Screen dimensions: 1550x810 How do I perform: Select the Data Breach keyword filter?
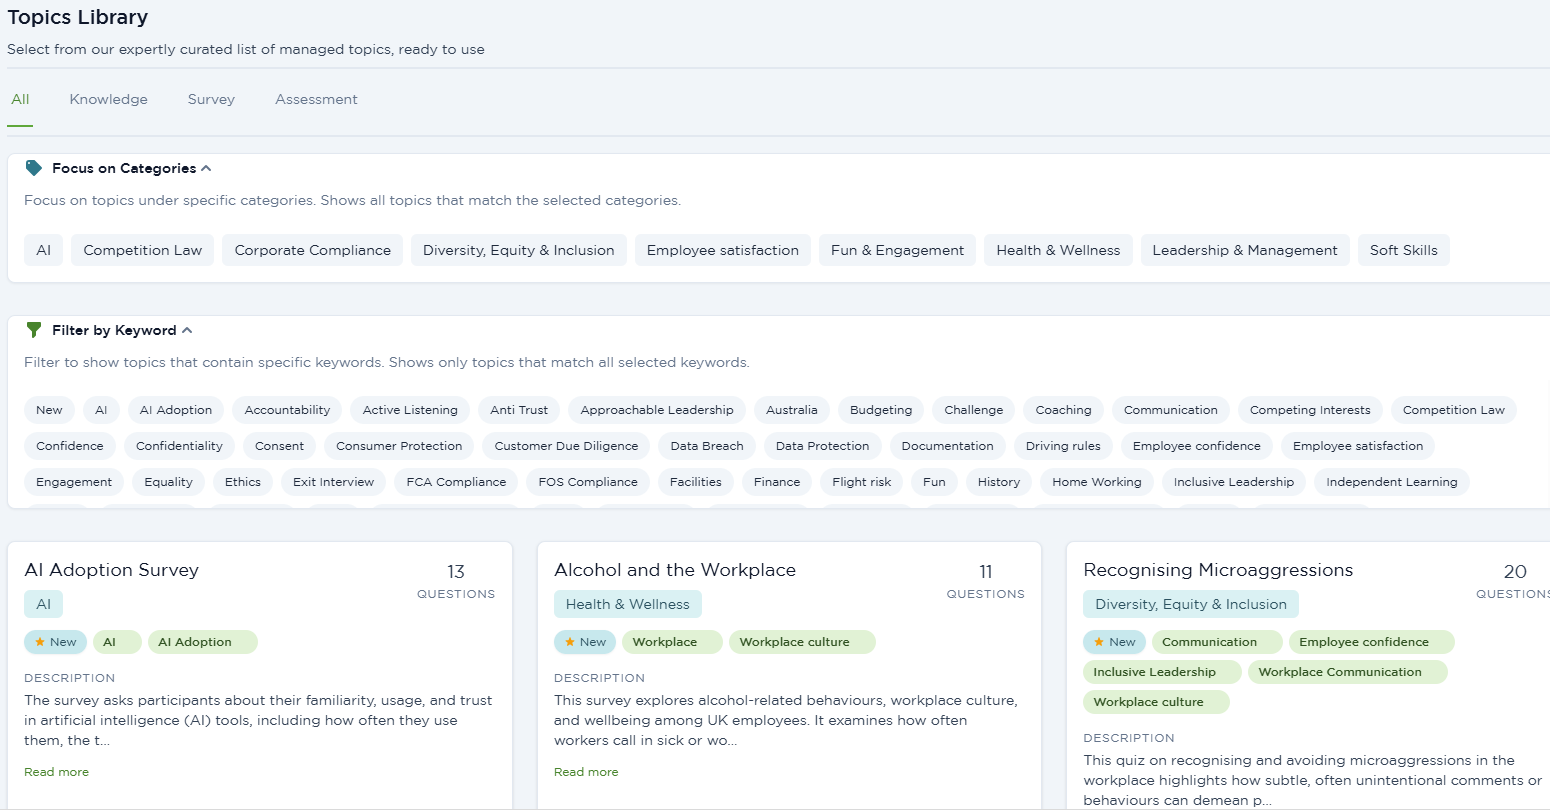click(706, 446)
